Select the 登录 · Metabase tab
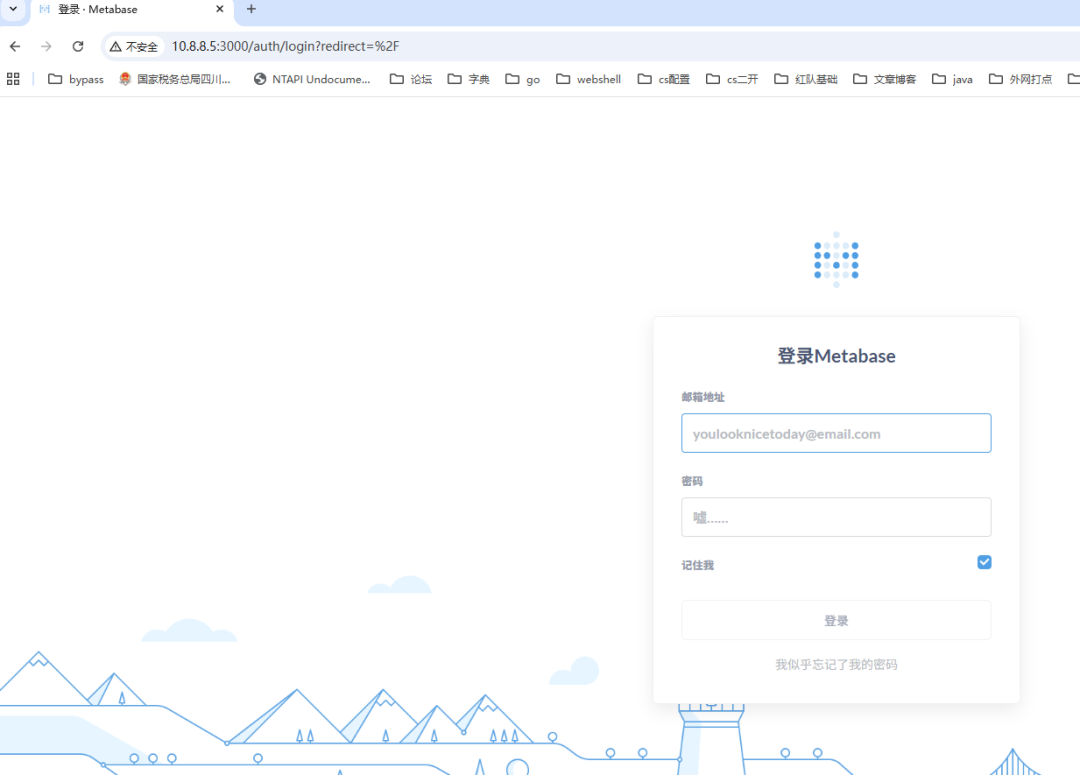The width and height of the screenshot is (1080, 775). pyautogui.click(x=131, y=10)
